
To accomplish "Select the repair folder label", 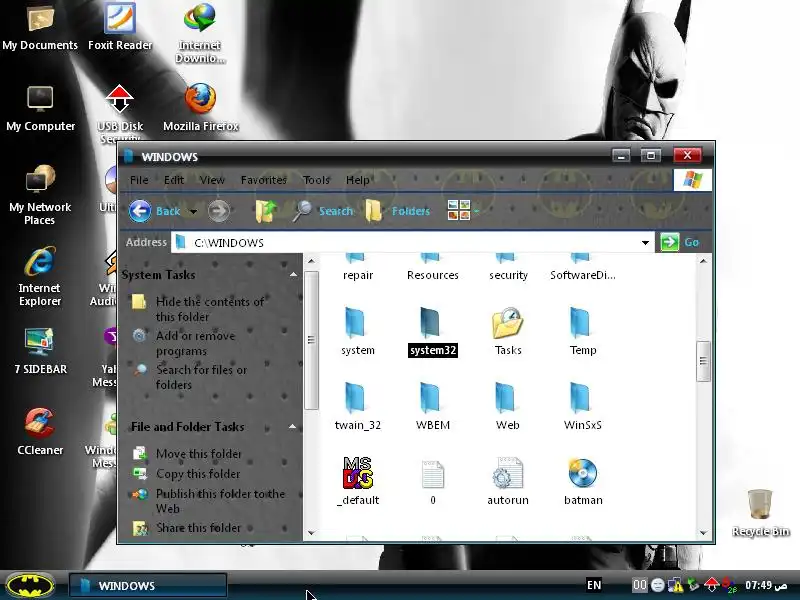I will (x=358, y=275).
